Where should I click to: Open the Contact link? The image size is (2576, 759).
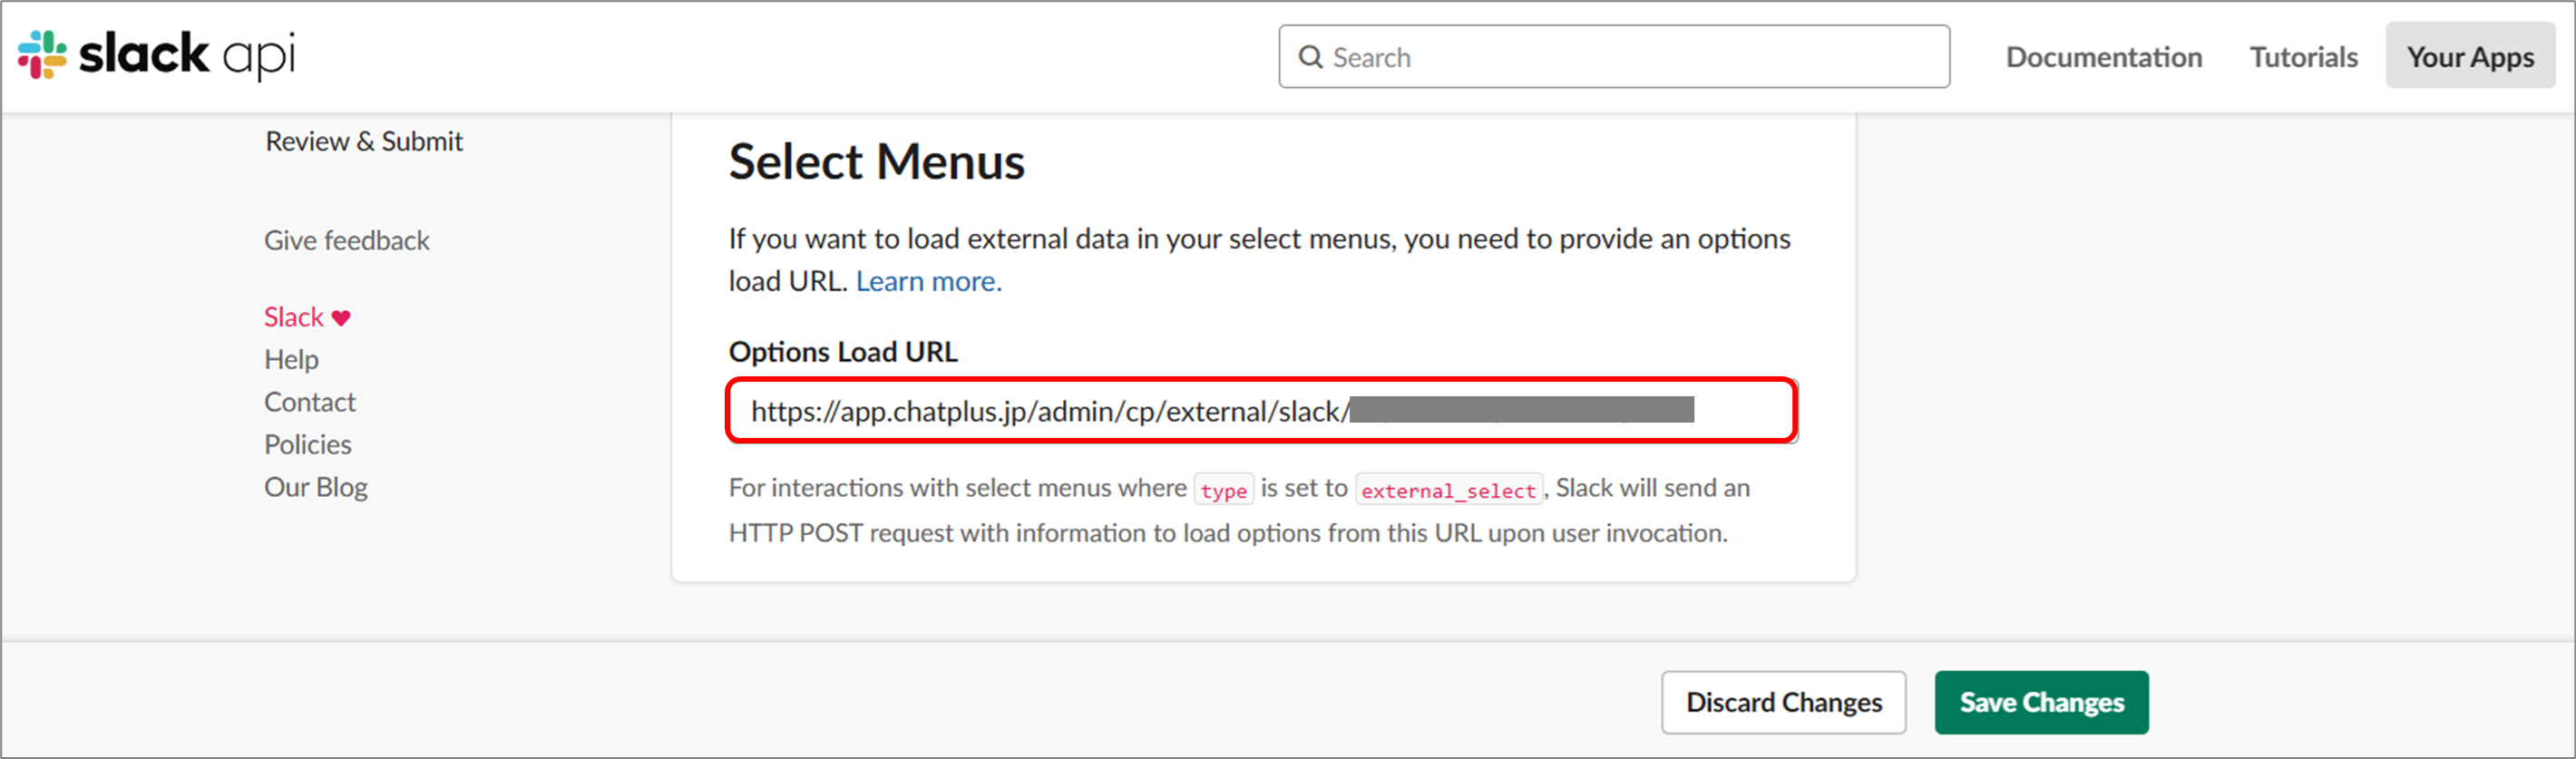click(x=310, y=402)
